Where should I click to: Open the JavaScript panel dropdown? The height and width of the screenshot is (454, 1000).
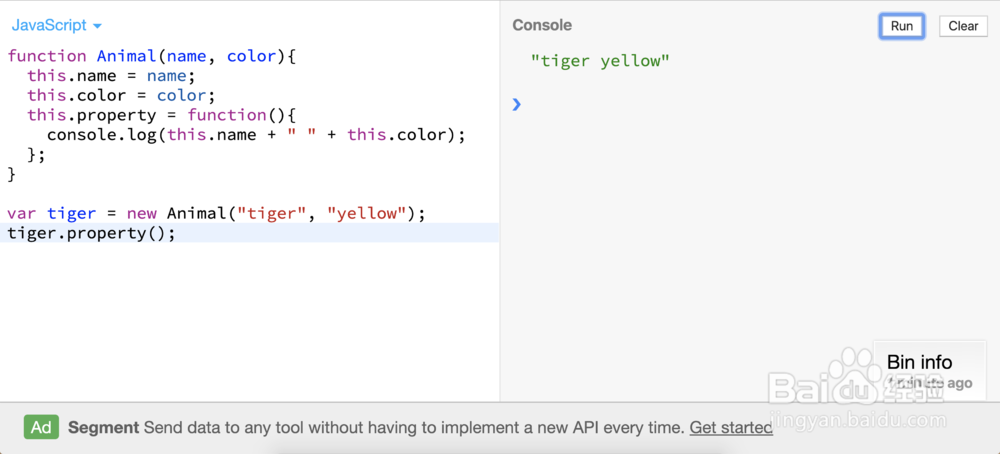pyautogui.click(x=57, y=25)
